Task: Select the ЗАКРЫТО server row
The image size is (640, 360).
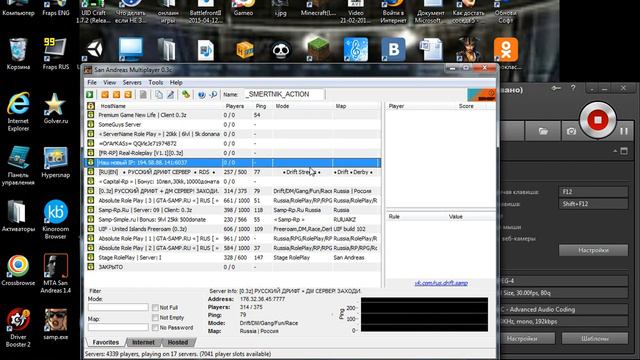Action: click(233, 267)
